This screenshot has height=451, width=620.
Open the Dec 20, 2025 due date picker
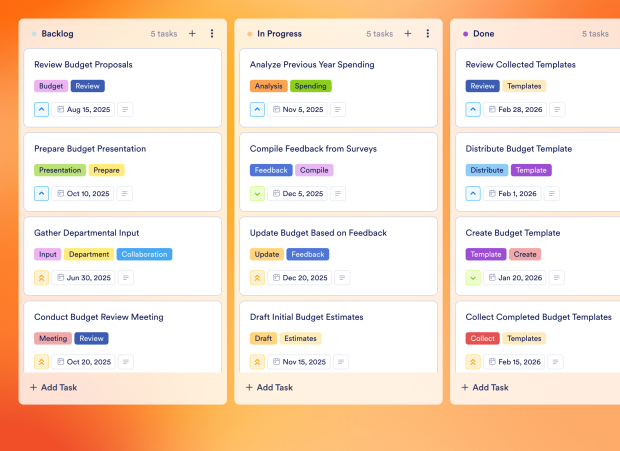tap(299, 278)
